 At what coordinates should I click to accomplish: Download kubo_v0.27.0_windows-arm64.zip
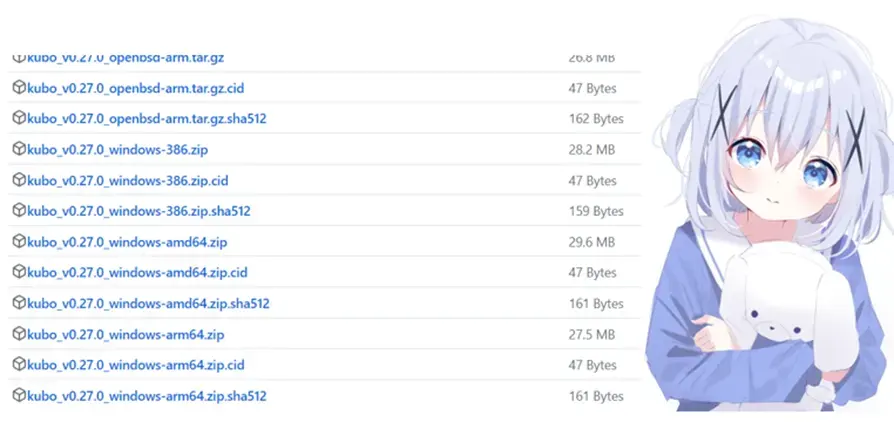(125, 335)
